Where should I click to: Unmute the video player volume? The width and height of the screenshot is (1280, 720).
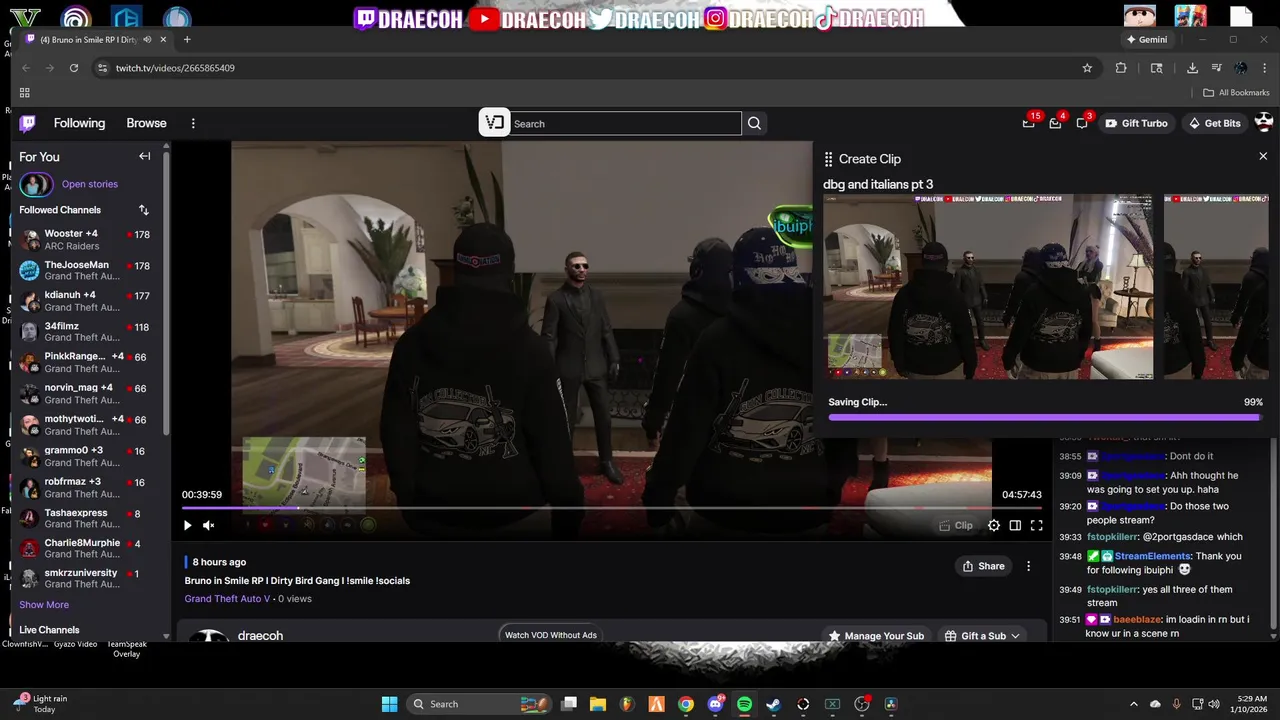click(x=209, y=525)
